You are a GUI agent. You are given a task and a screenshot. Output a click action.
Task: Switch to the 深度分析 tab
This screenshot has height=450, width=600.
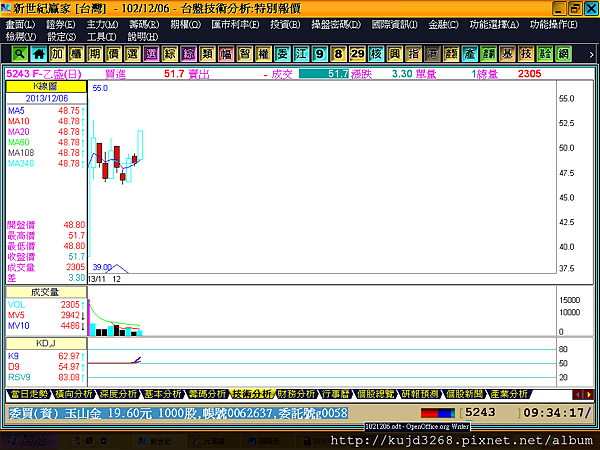click(x=118, y=394)
